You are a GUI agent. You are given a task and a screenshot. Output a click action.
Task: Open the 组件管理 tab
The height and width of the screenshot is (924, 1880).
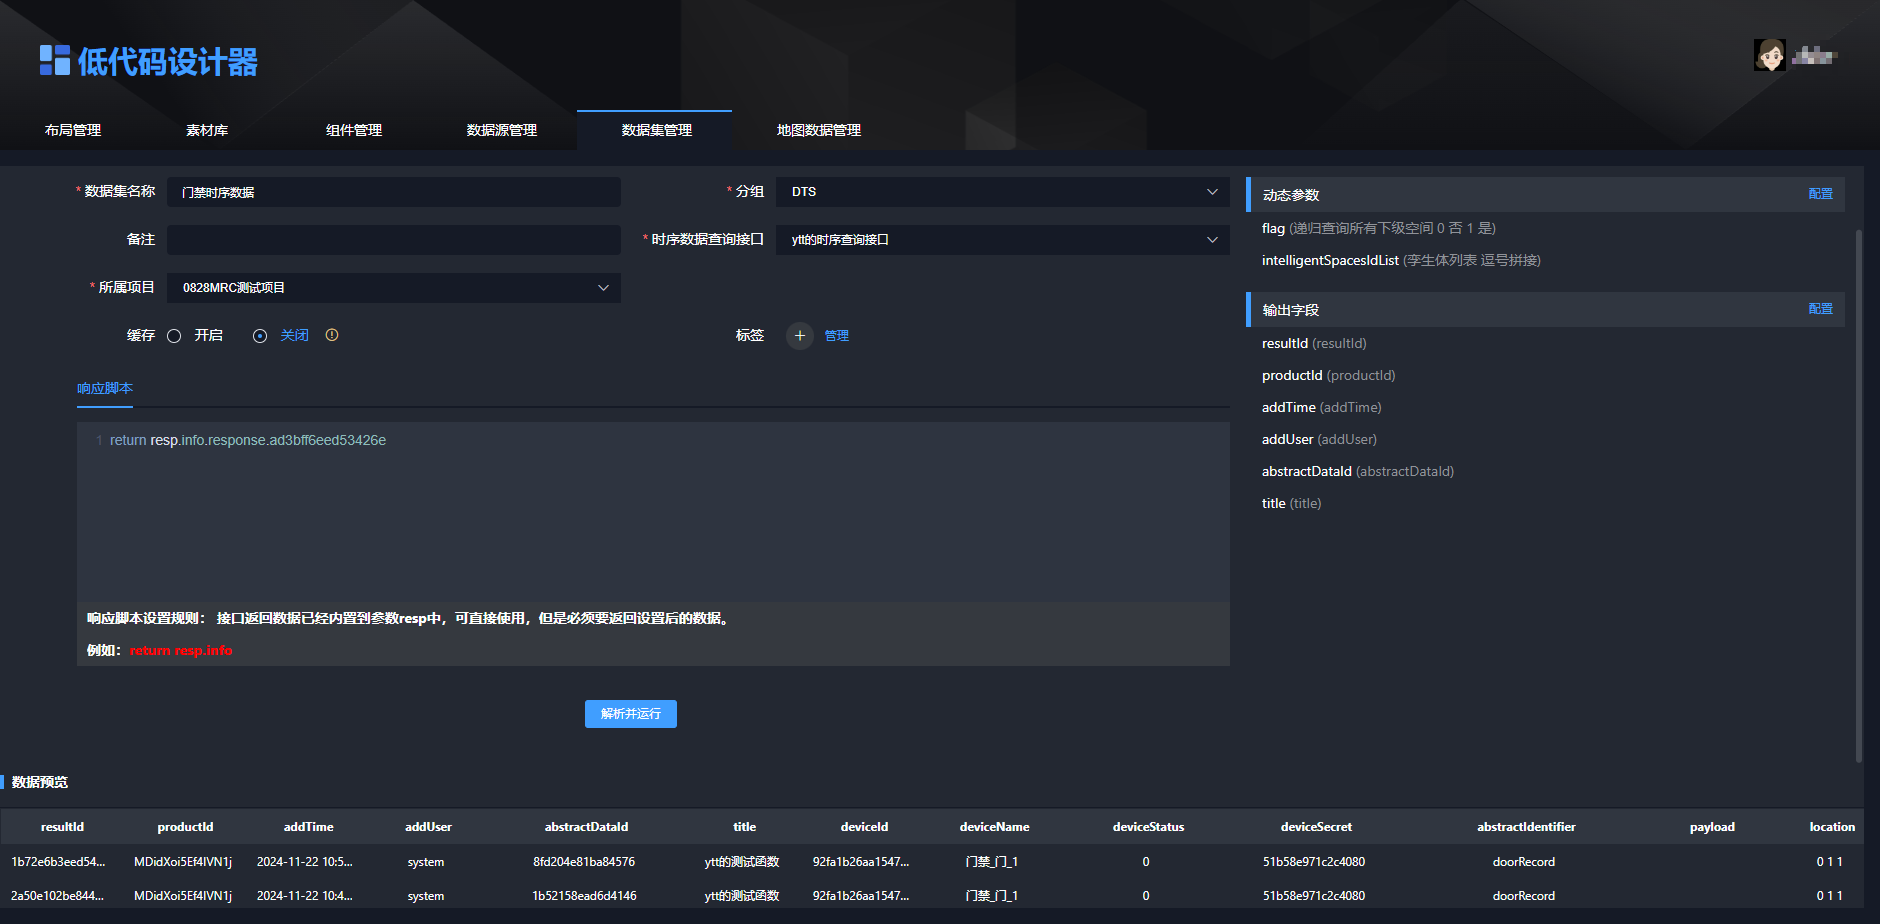pos(354,130)
